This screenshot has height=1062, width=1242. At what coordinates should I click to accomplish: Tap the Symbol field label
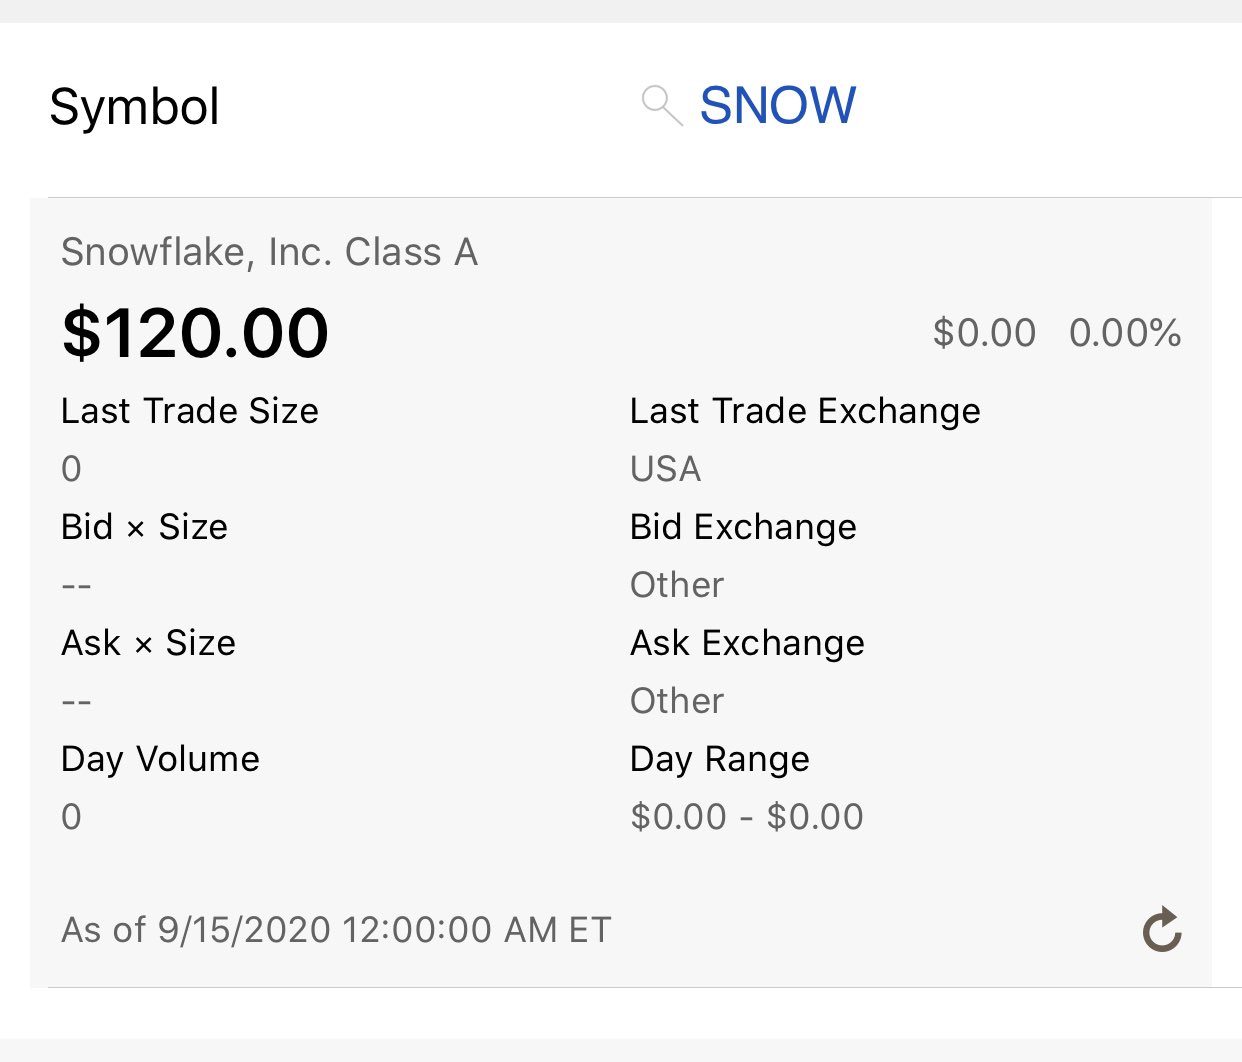[134, 107]
